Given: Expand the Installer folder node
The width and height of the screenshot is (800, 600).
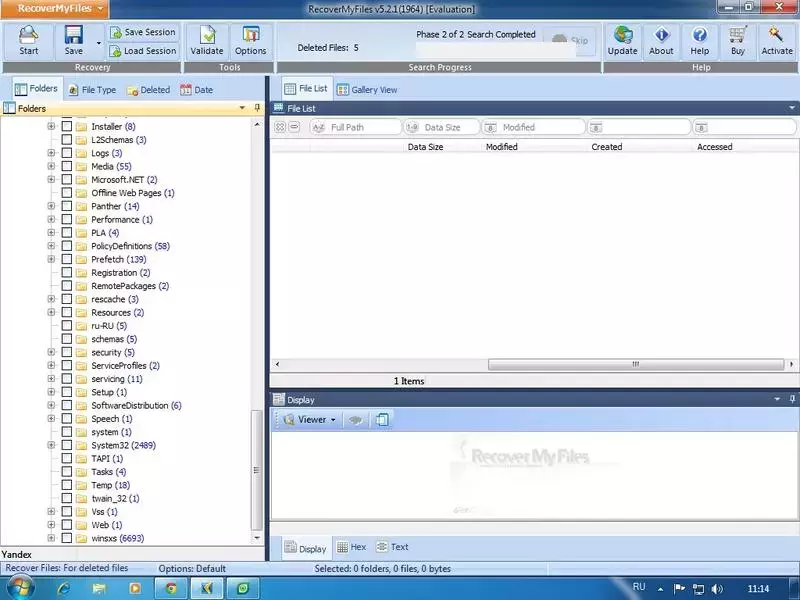Looking at the screenshot, I should pos(51,126).
